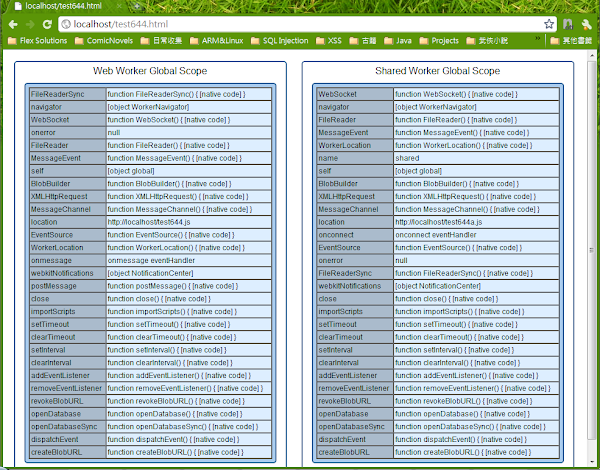
Task: Click onconnect in the Shared Worker table
Action: click(x=355, y=235)
